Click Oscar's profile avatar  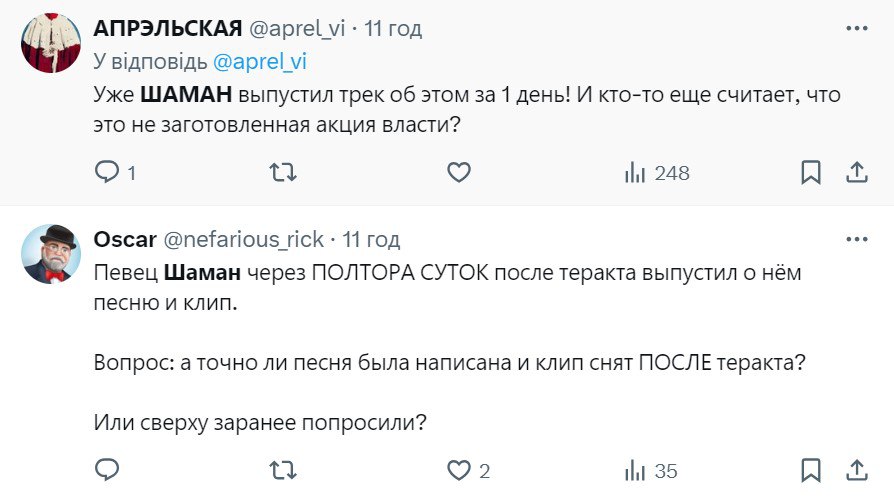tap(51, 253)
